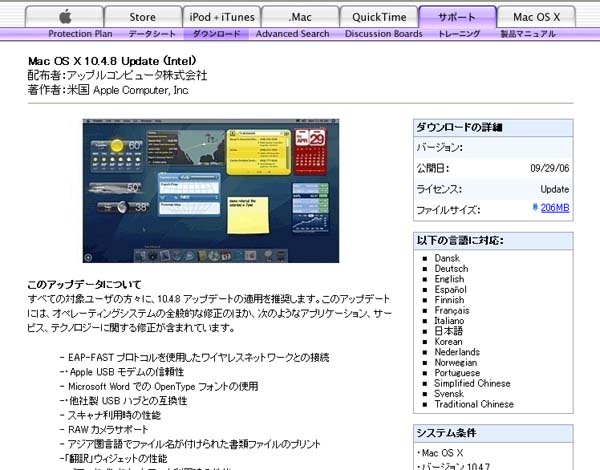This screenshot has width=600, height=470.
Task: Click Korean in the language list
Action: [448, 341]
